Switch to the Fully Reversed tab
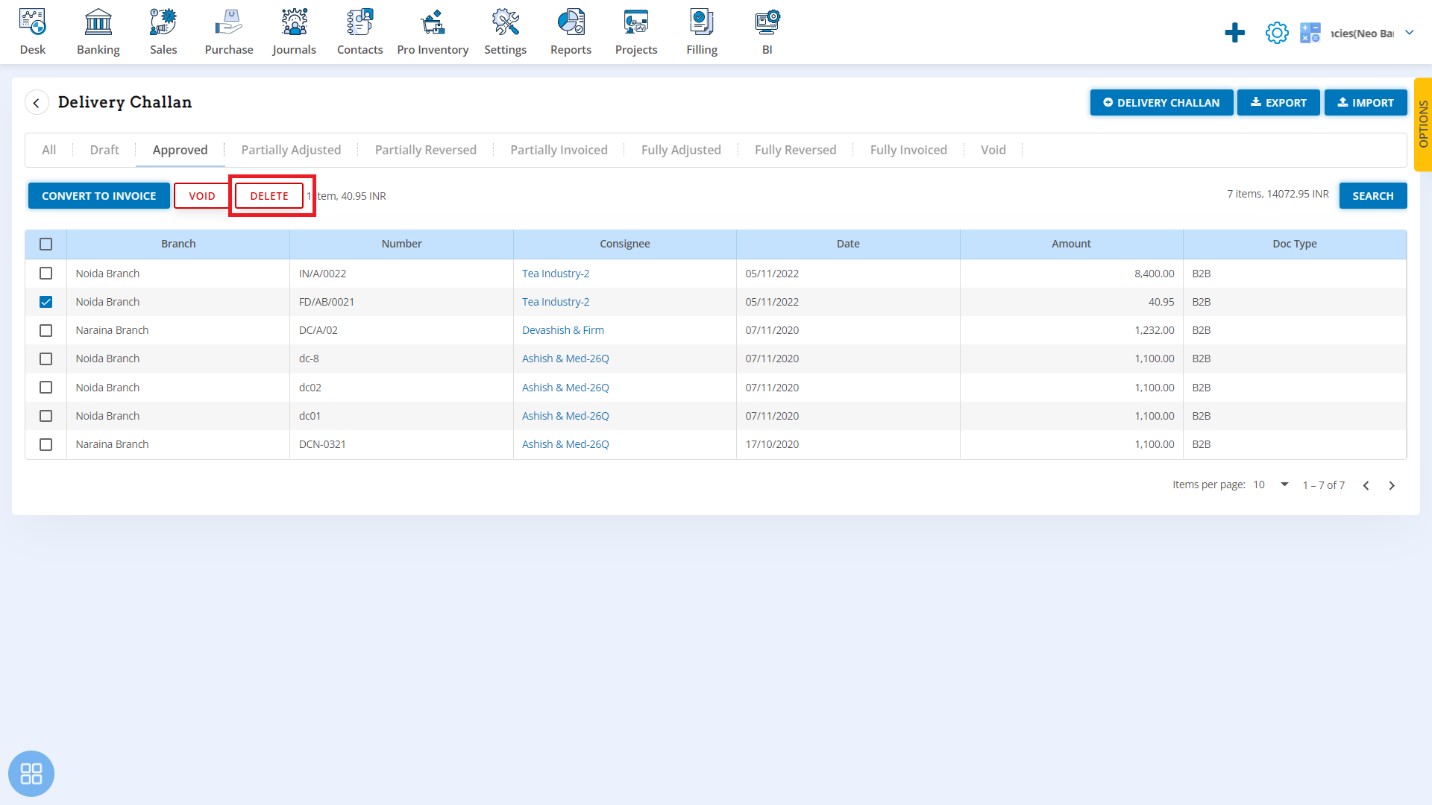This screenshot has width=1432, height=805. (795, 150)
